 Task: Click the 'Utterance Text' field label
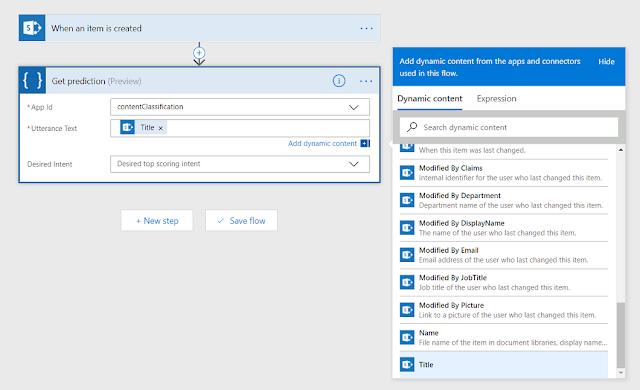point(54,129)
